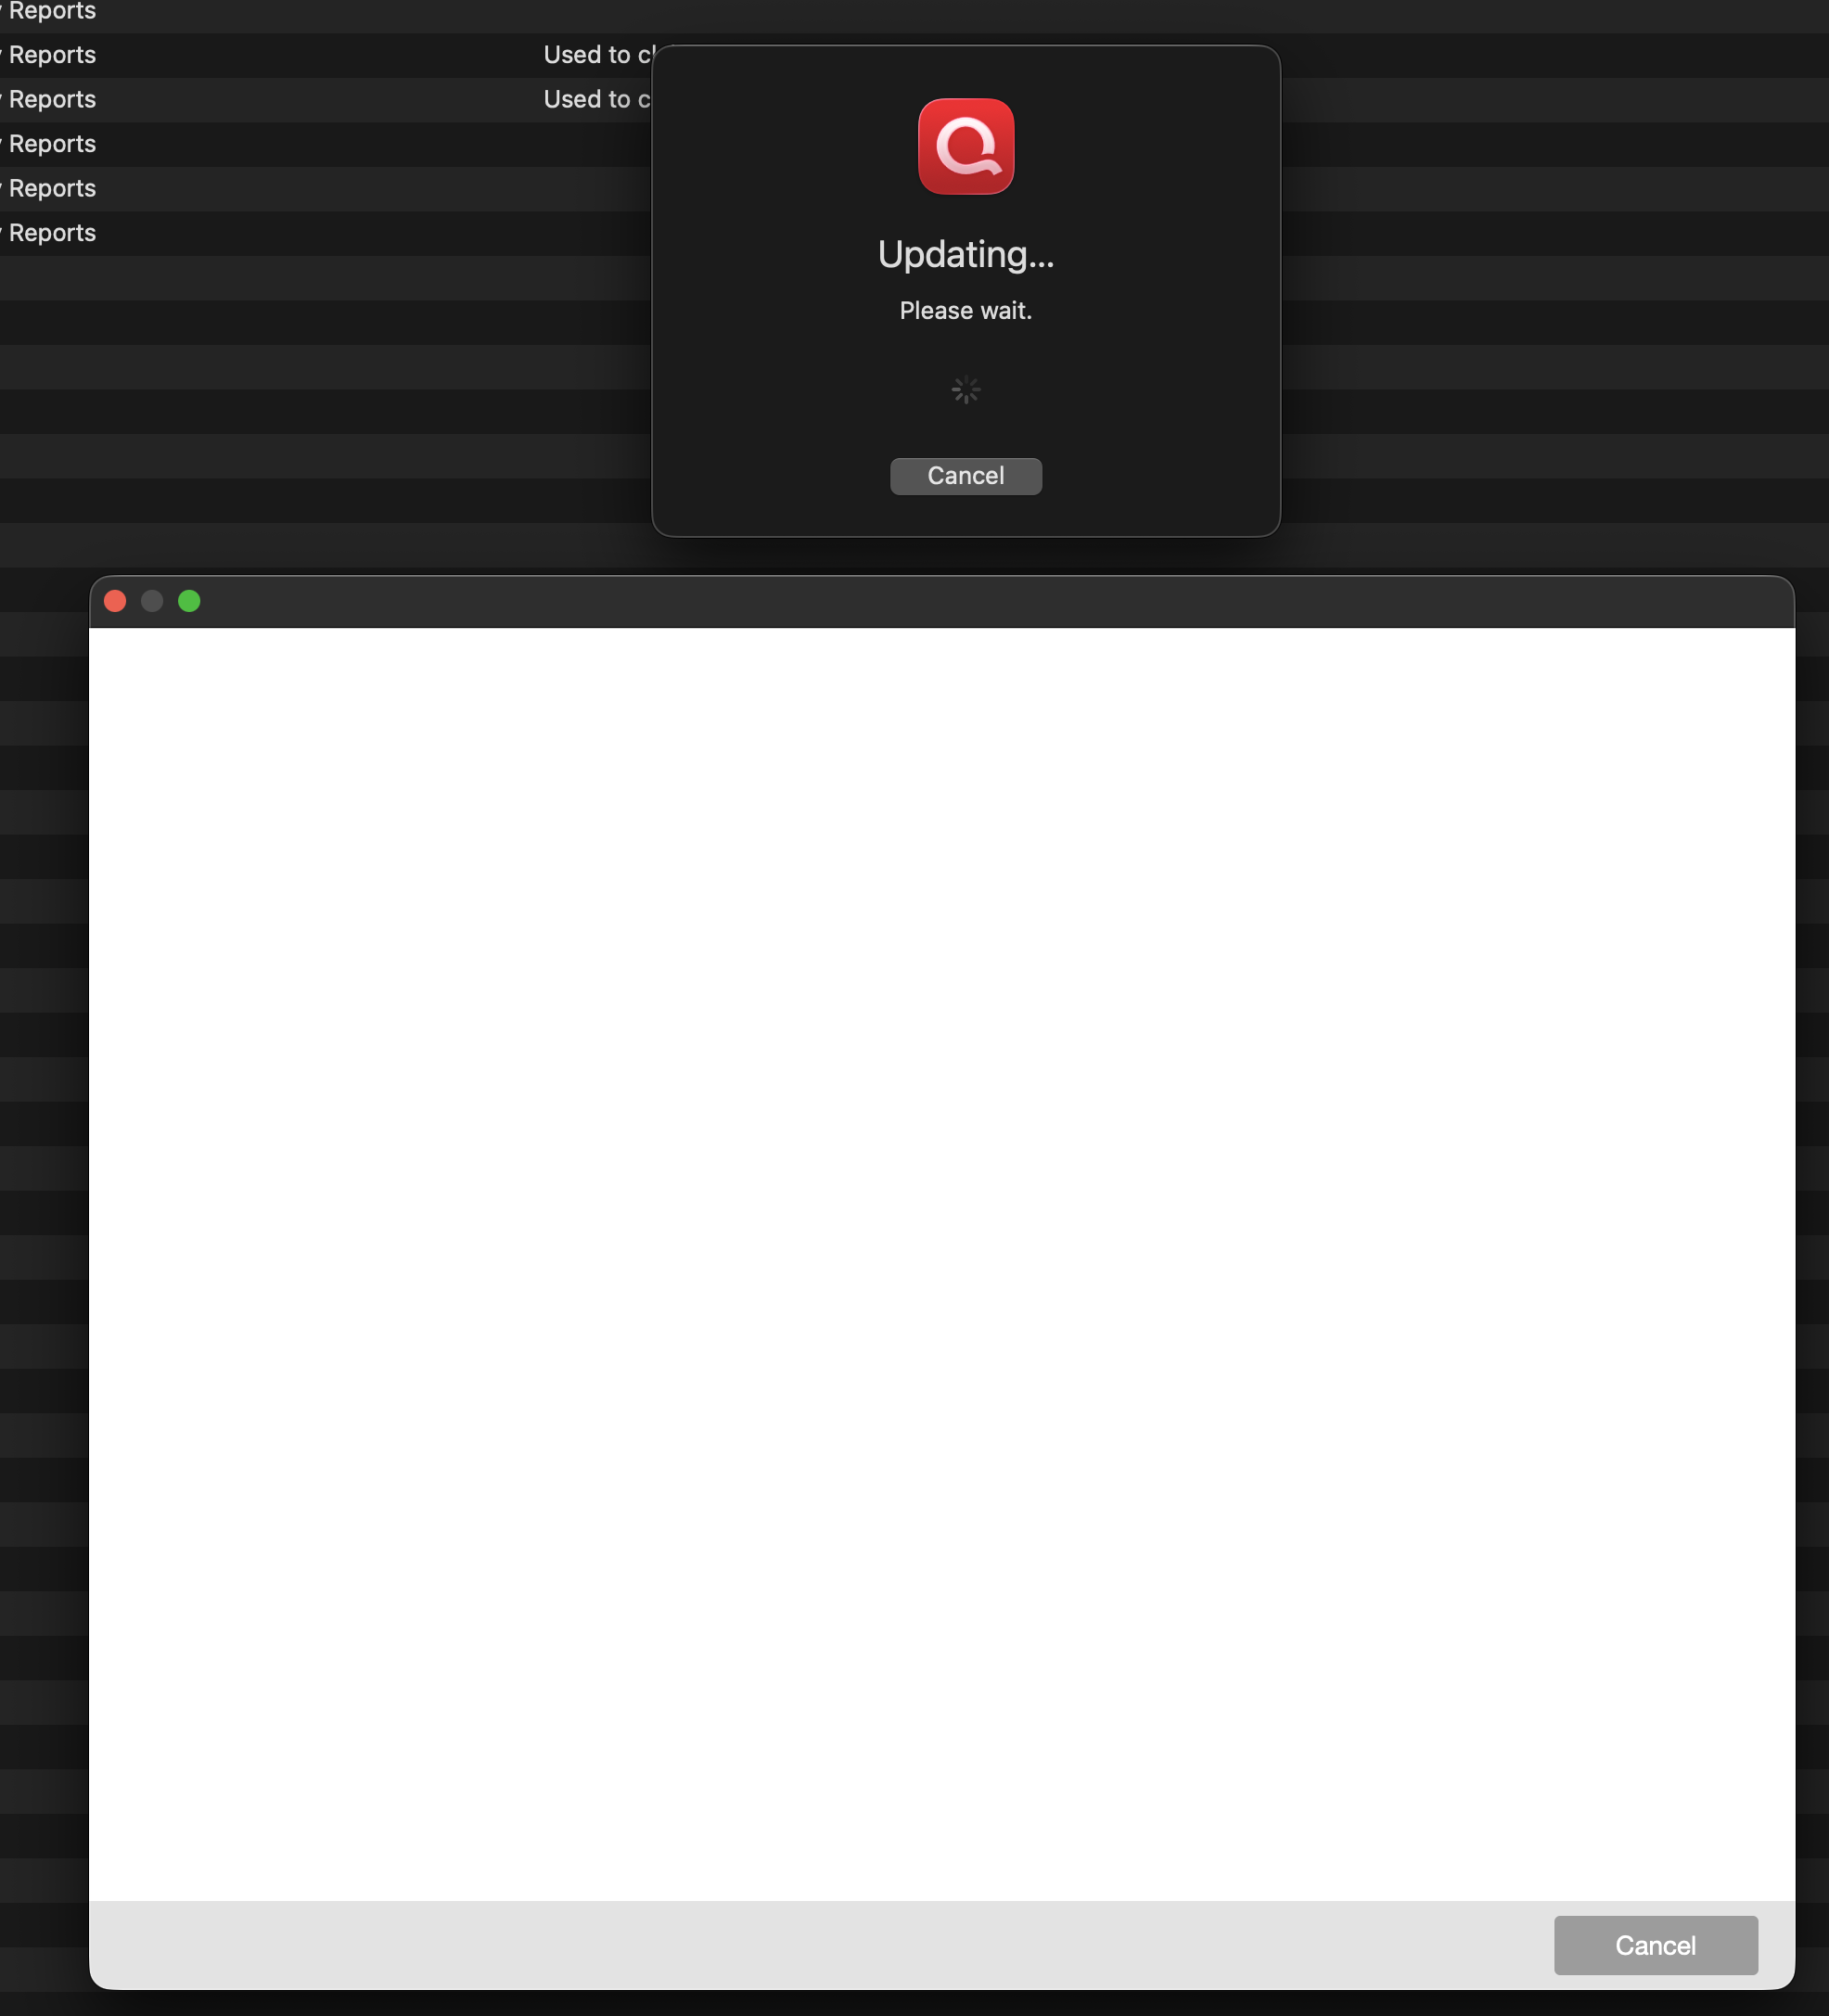Click the spinning progress indicator
Screen dimensions: 1829x2016
pyautogui.click(x=965, y=389)
